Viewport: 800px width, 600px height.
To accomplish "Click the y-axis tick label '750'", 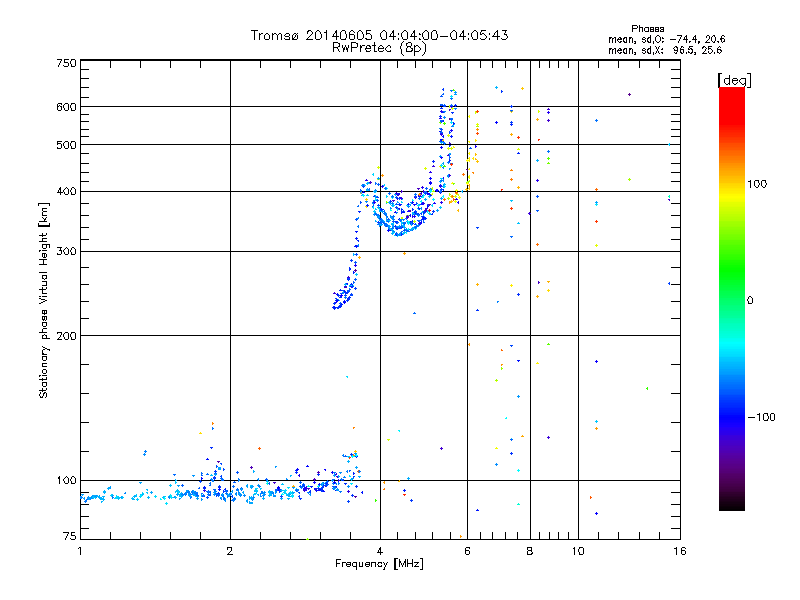I will (66, 63).
